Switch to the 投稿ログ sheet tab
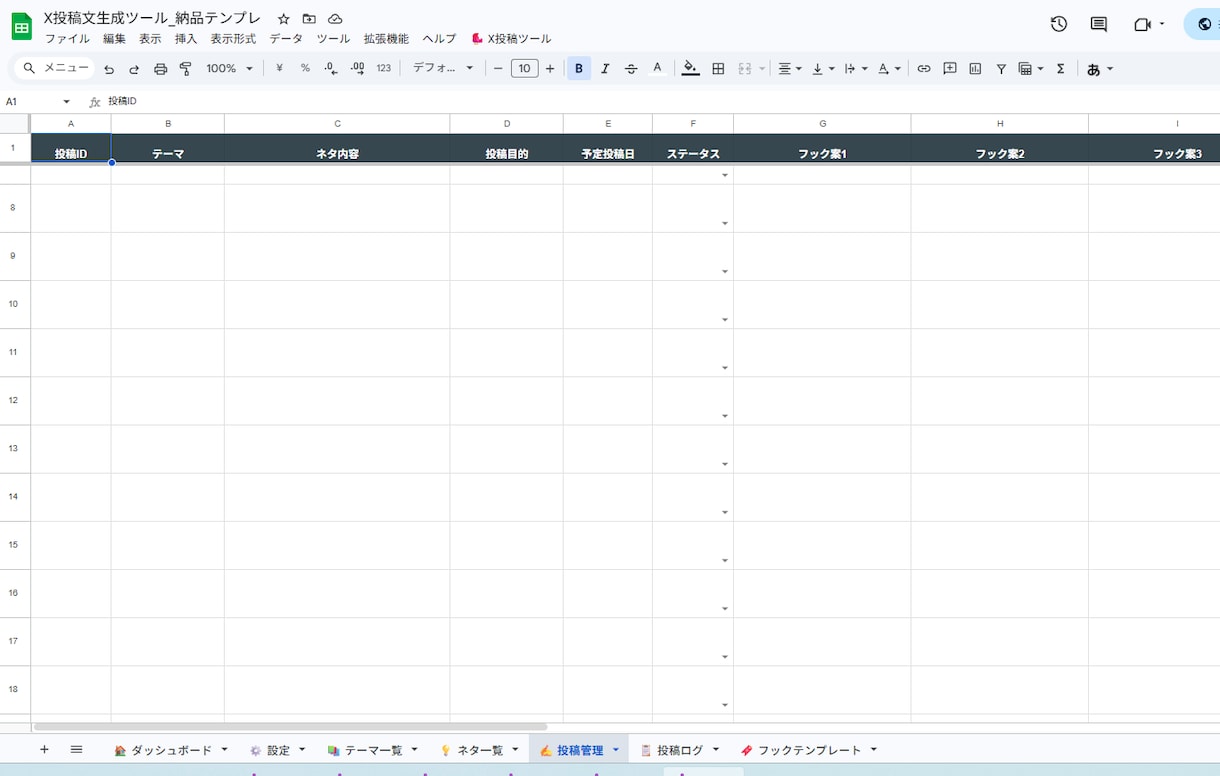The height and width of the screenshot is (776, 1220). (x=680, y=750)
